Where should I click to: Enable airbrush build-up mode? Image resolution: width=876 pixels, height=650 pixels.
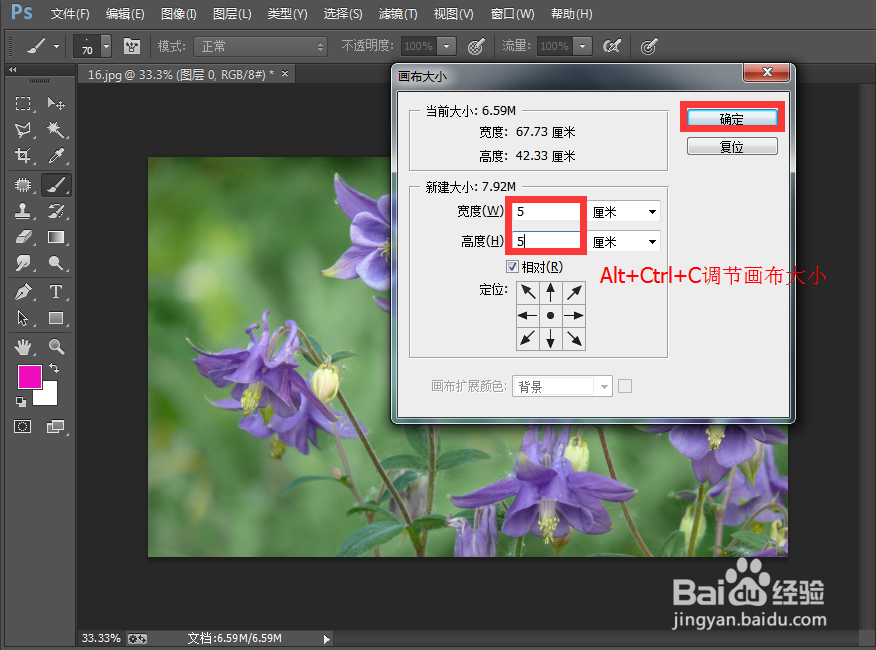[612, 46]
